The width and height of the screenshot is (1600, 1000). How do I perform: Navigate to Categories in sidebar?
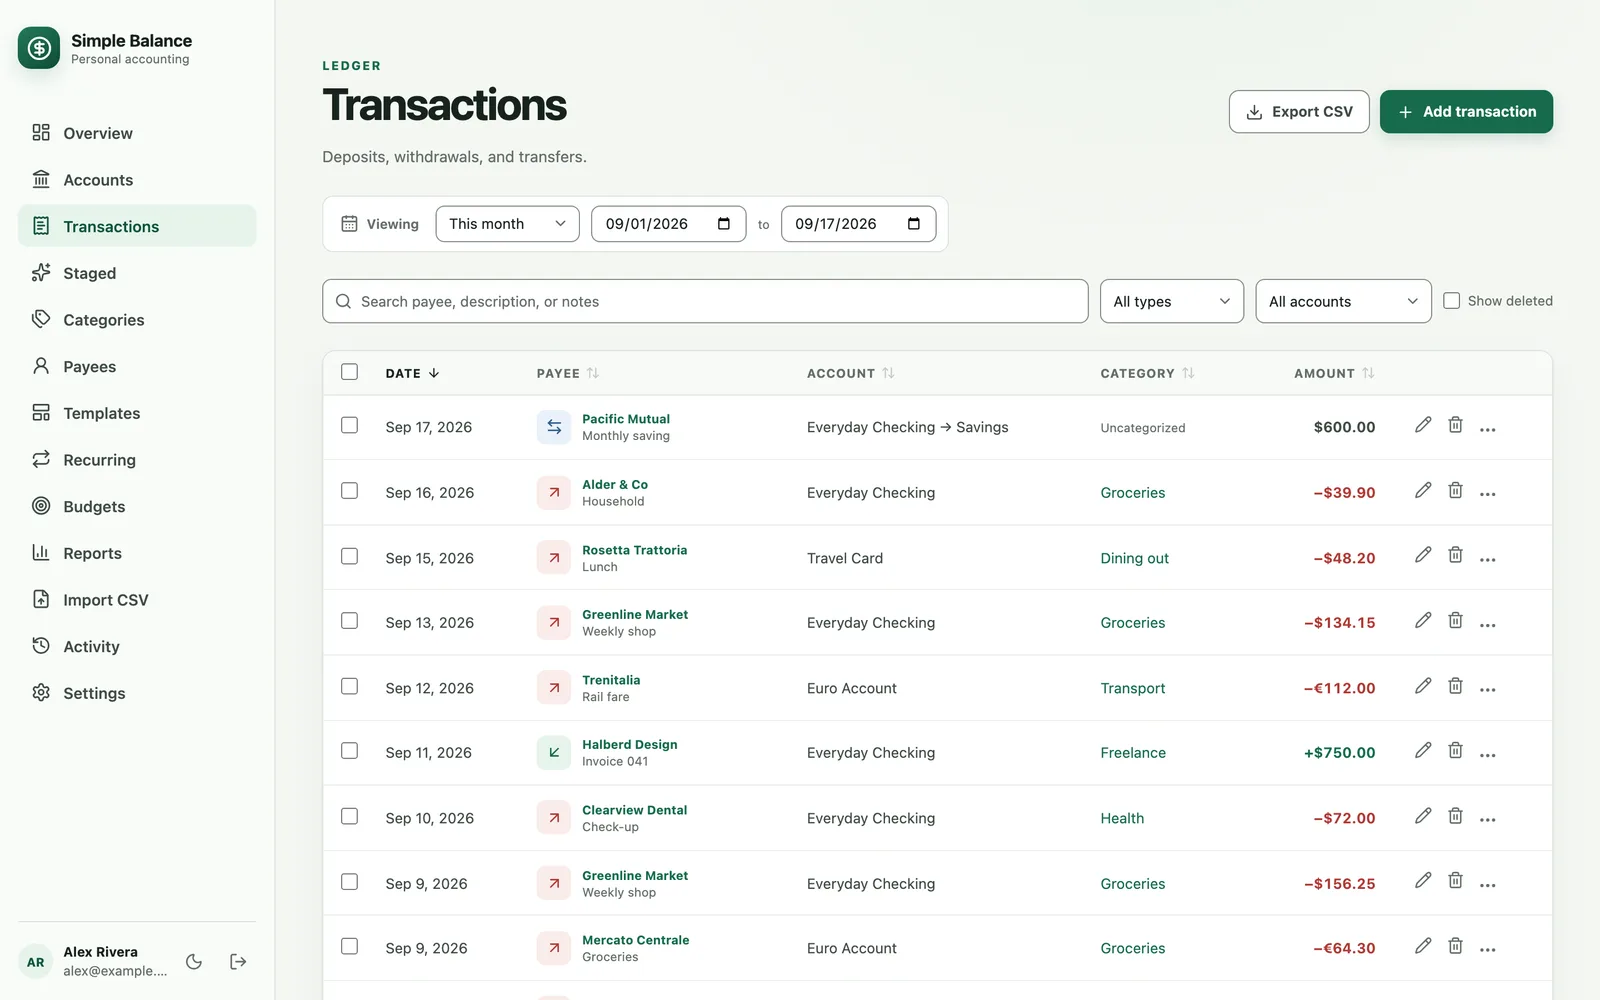[137, 320]
